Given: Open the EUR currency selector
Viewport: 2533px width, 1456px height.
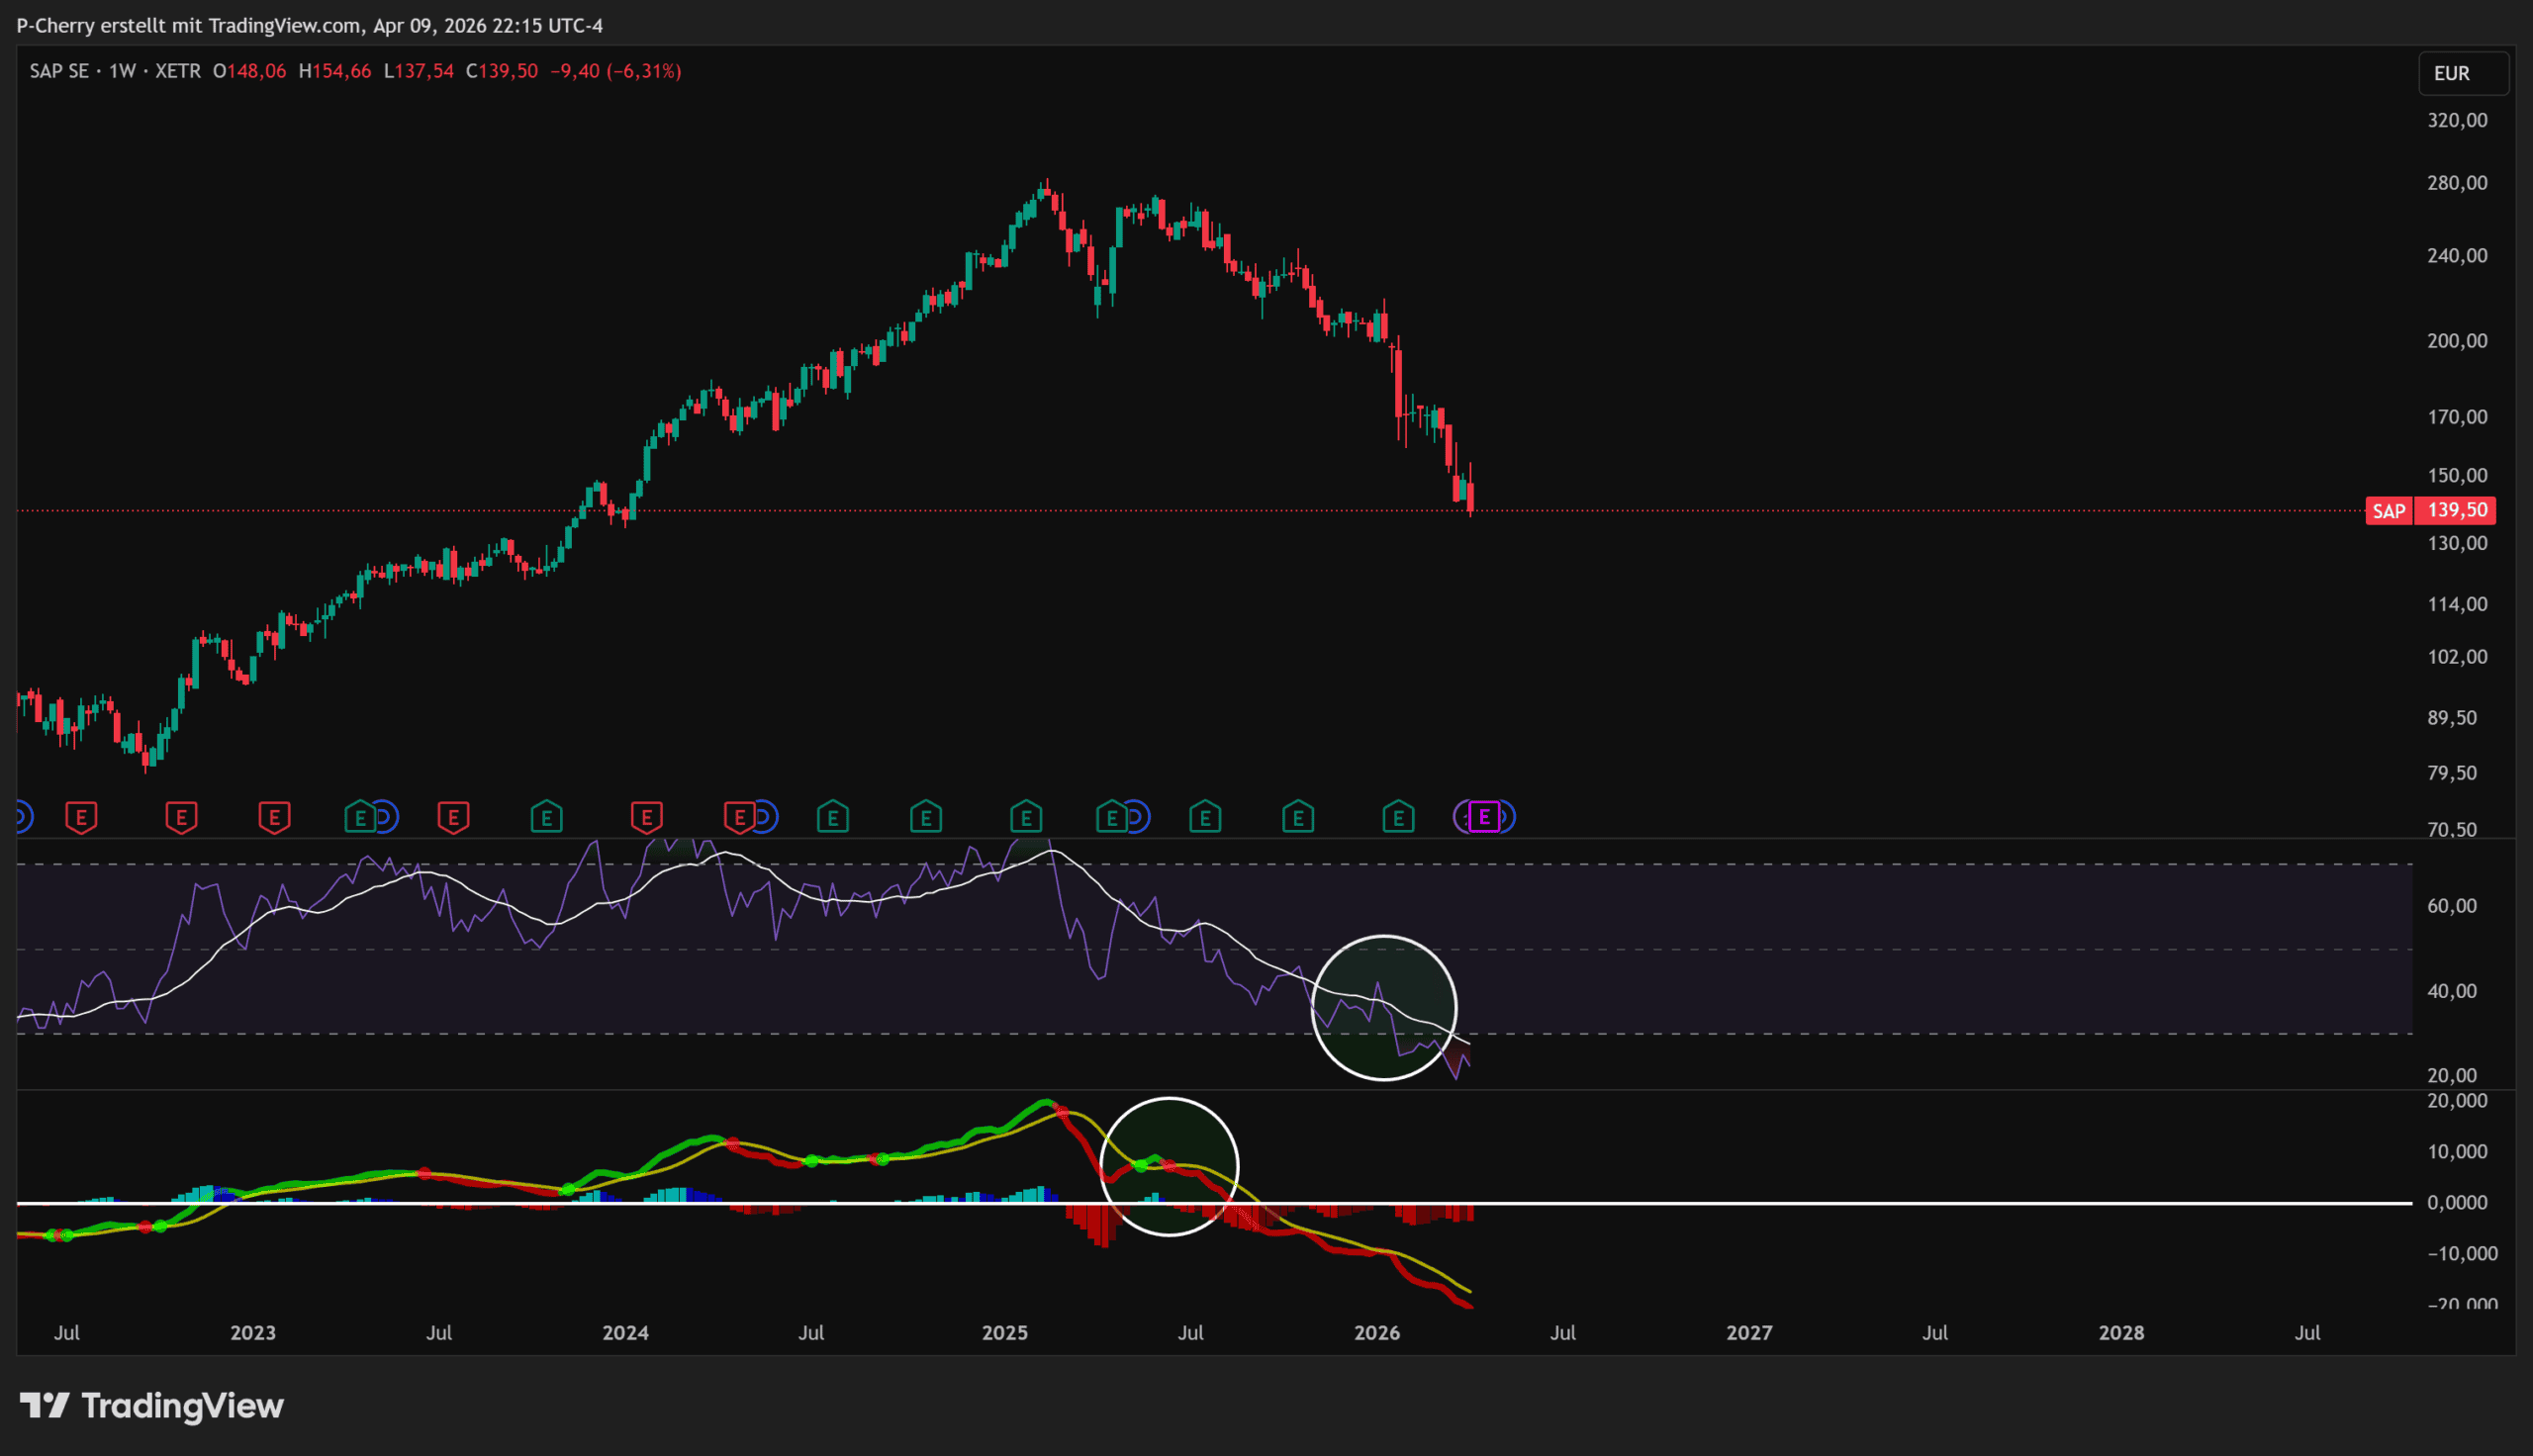Looking at the screenshot, I should pyautogui.click(x=2462, y=73).
